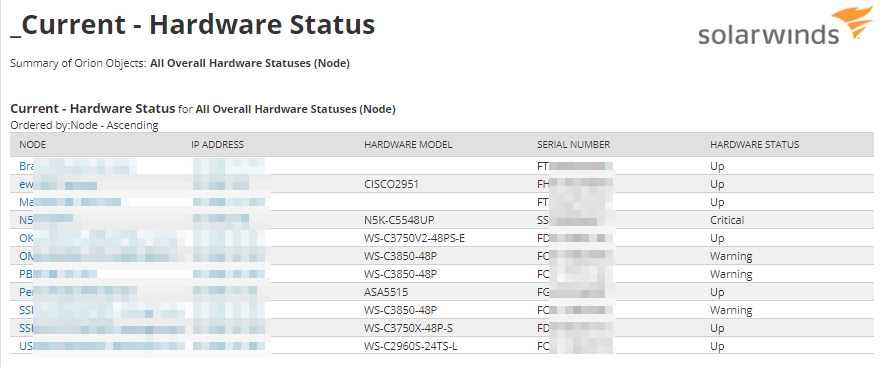The image size is (881, 367).
Task: Click the SERIAL NUMBER column header
Action: pos(573,144)
